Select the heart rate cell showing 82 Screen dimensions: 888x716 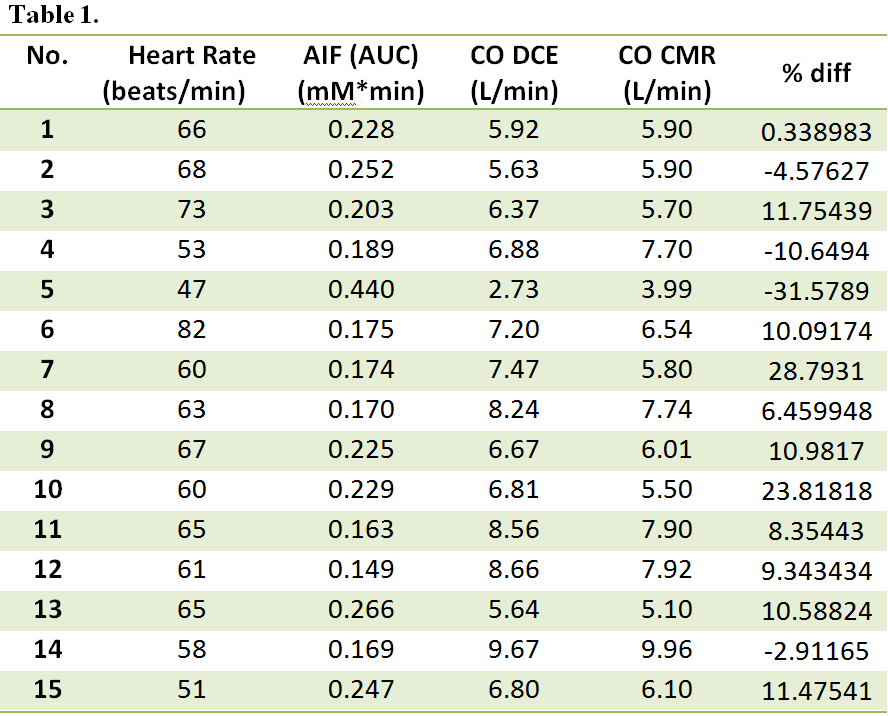(x=191, y=330)
